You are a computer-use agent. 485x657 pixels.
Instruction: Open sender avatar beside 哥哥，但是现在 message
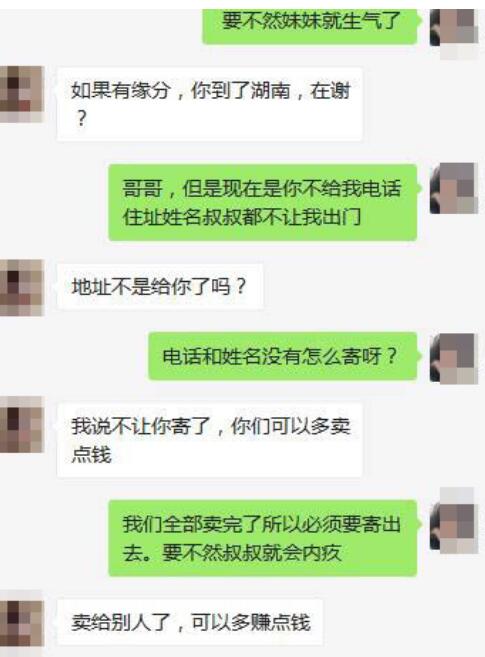[x=454, y=188]
